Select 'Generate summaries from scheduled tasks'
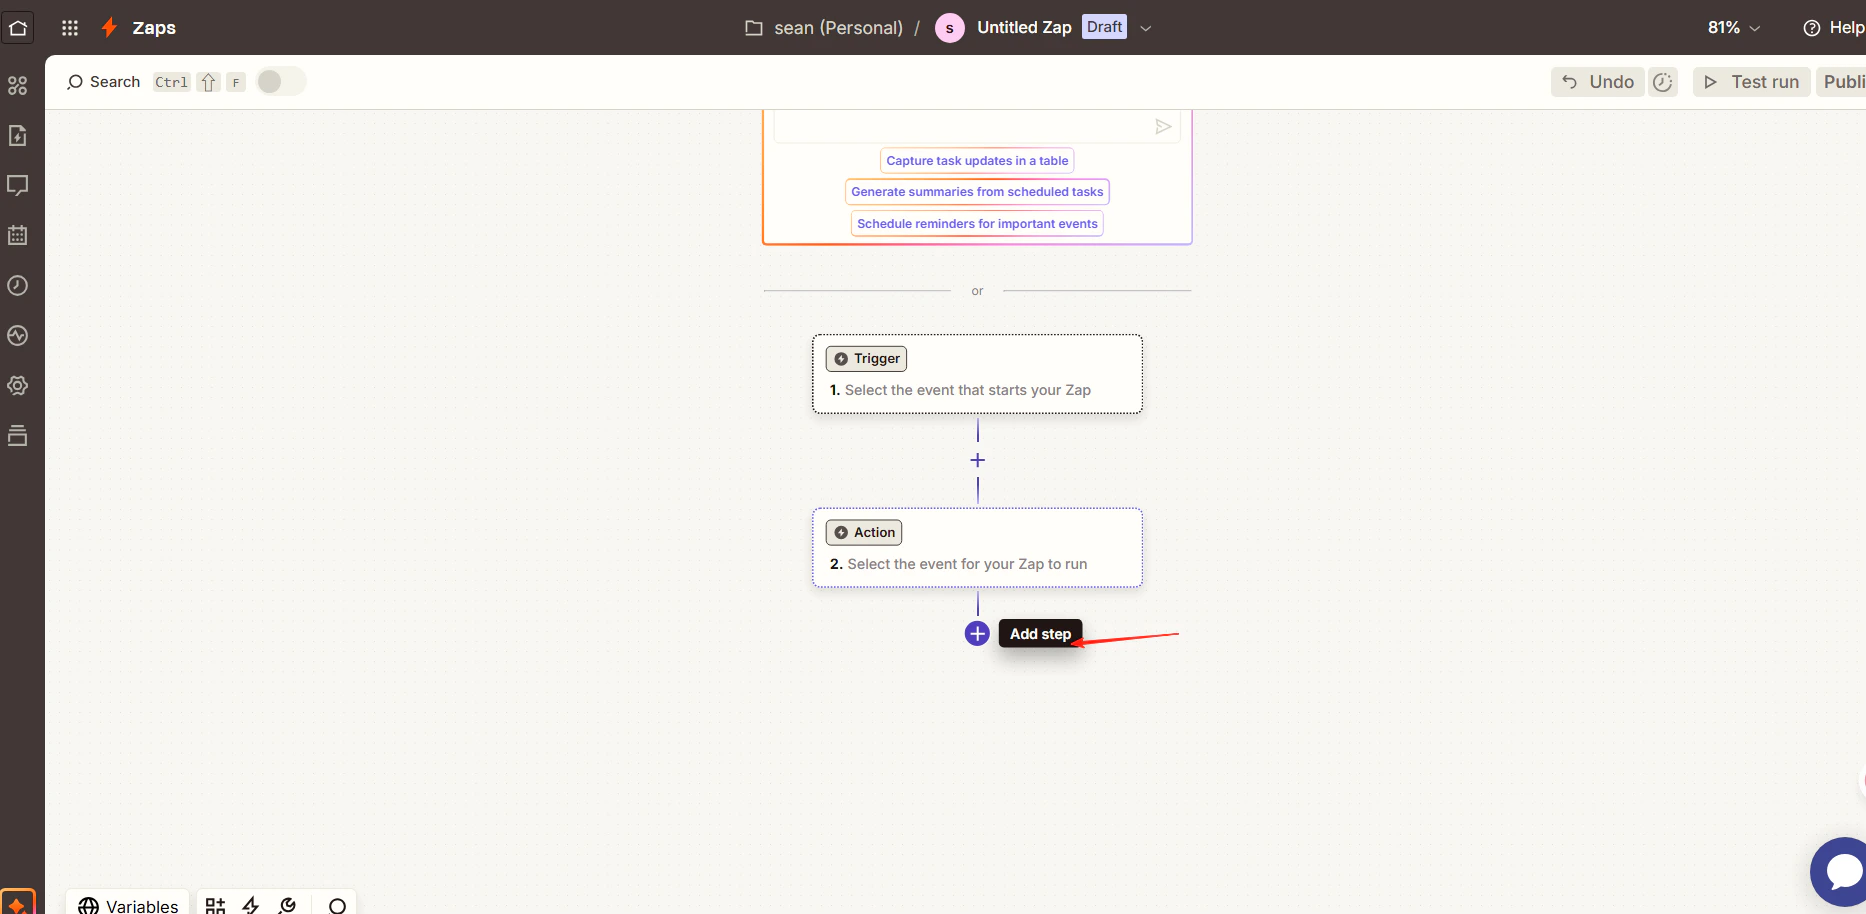The height and width of the screenshot is (914, 1866). 977,192
